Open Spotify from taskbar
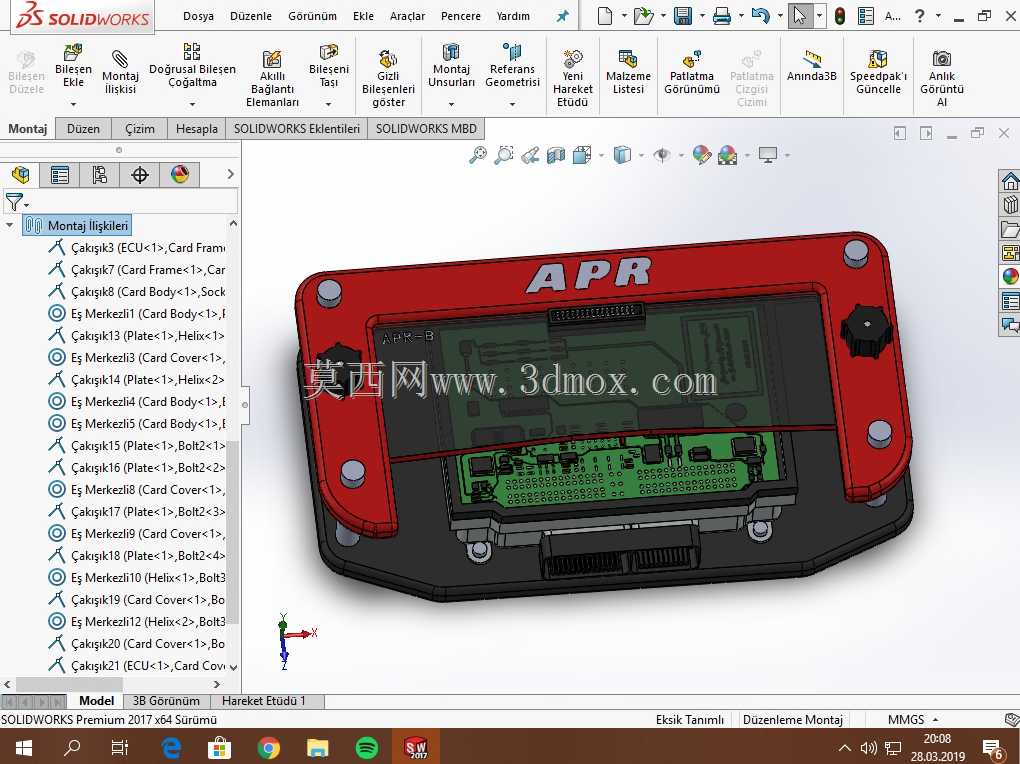 pos(367,748)
